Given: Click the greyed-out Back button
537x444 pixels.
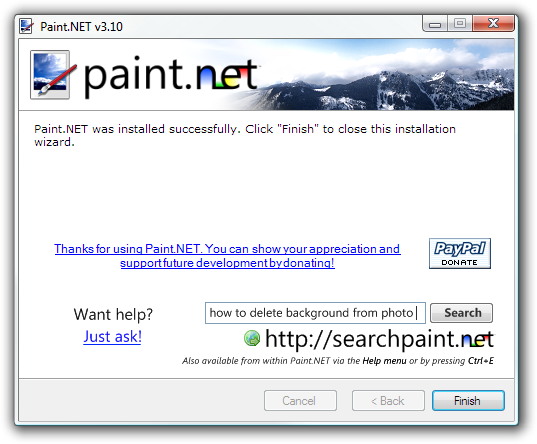Looking at the screenshot, I should click(x=388, y=400).
